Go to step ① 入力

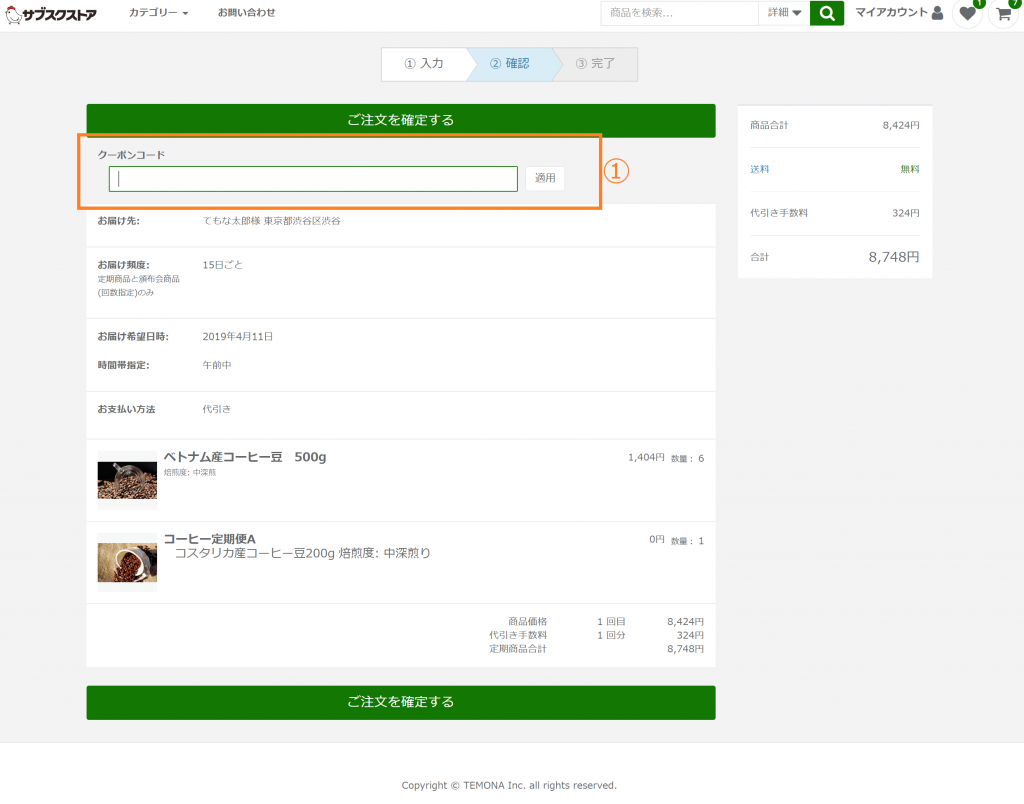424,64
